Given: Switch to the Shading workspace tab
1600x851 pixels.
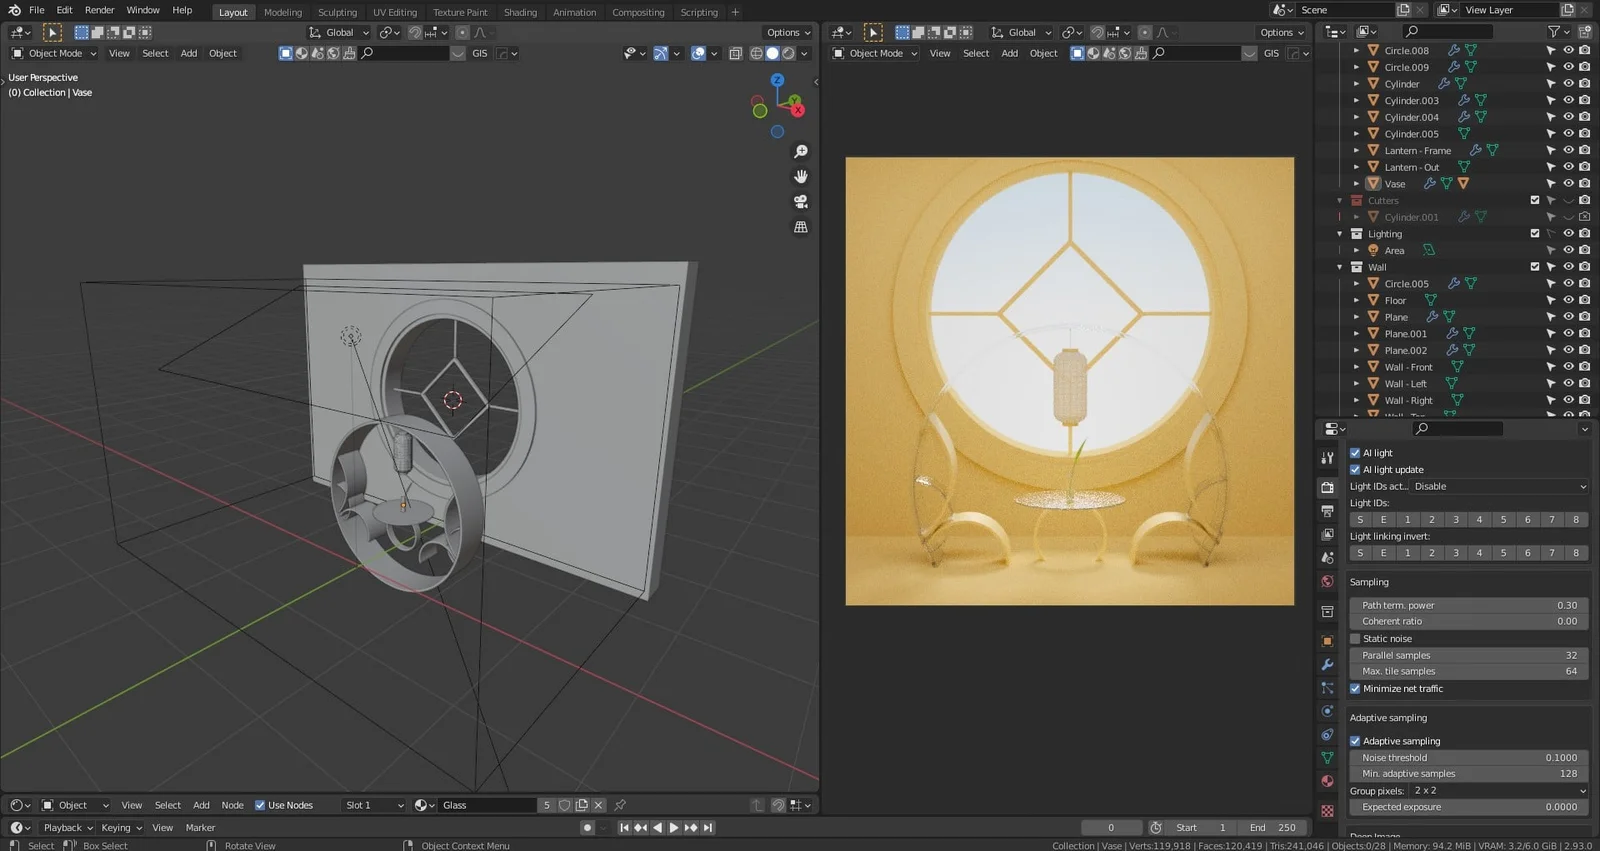Looking at the screenshot, I should click(x=520, y=12).
